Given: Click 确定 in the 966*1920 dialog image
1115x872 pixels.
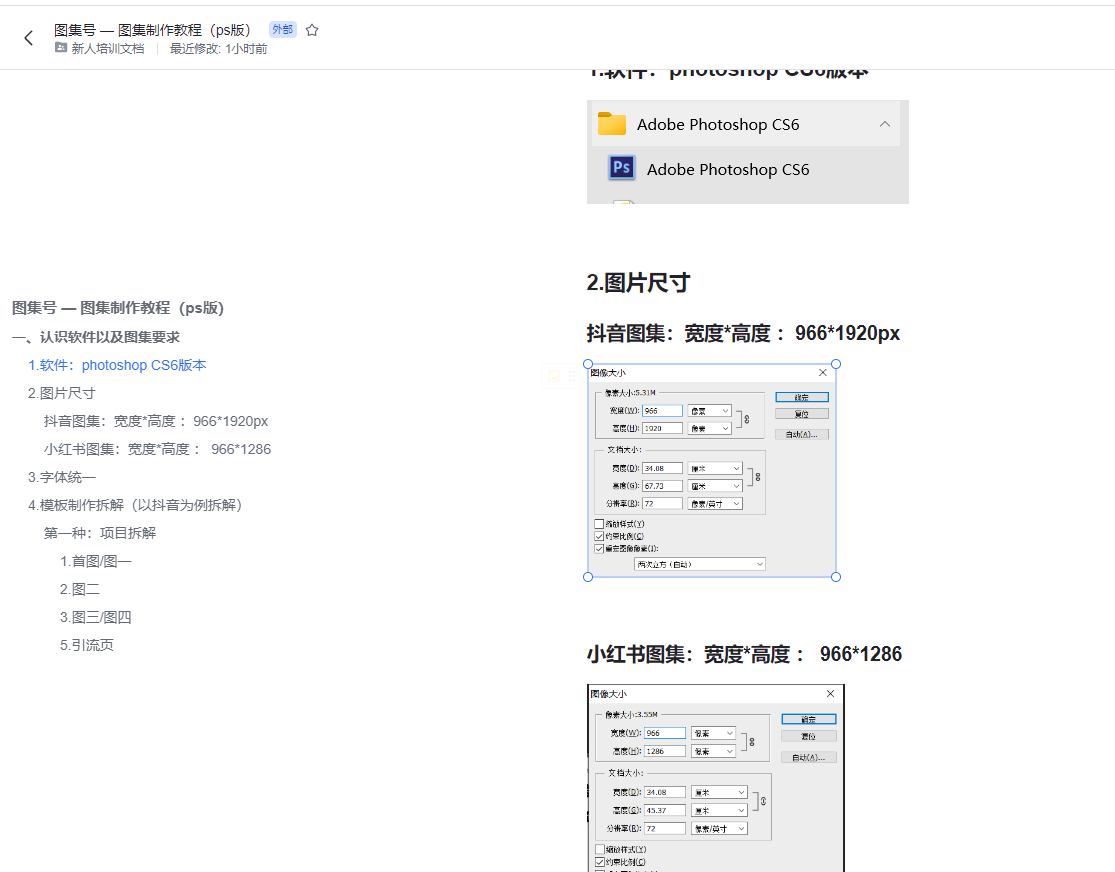Looking at the screenshot, I should [801, 397].
